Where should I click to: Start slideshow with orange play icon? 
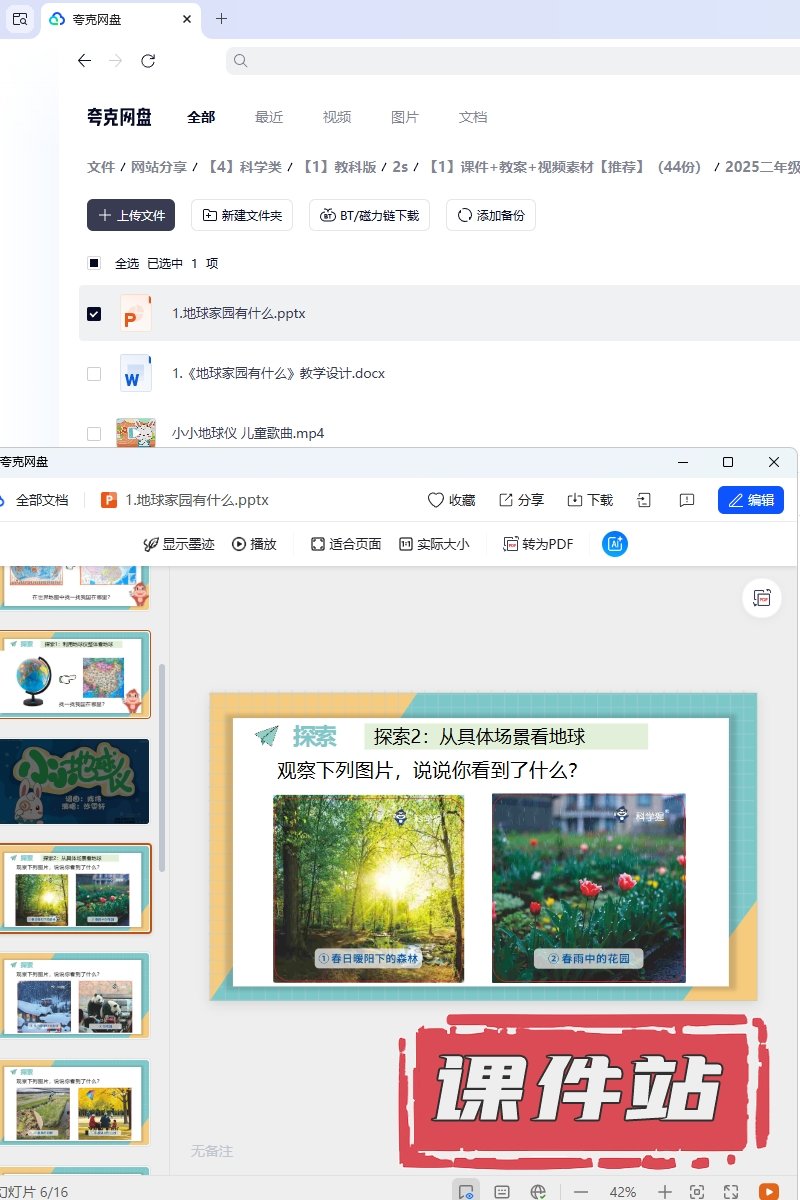[768, 1191]
